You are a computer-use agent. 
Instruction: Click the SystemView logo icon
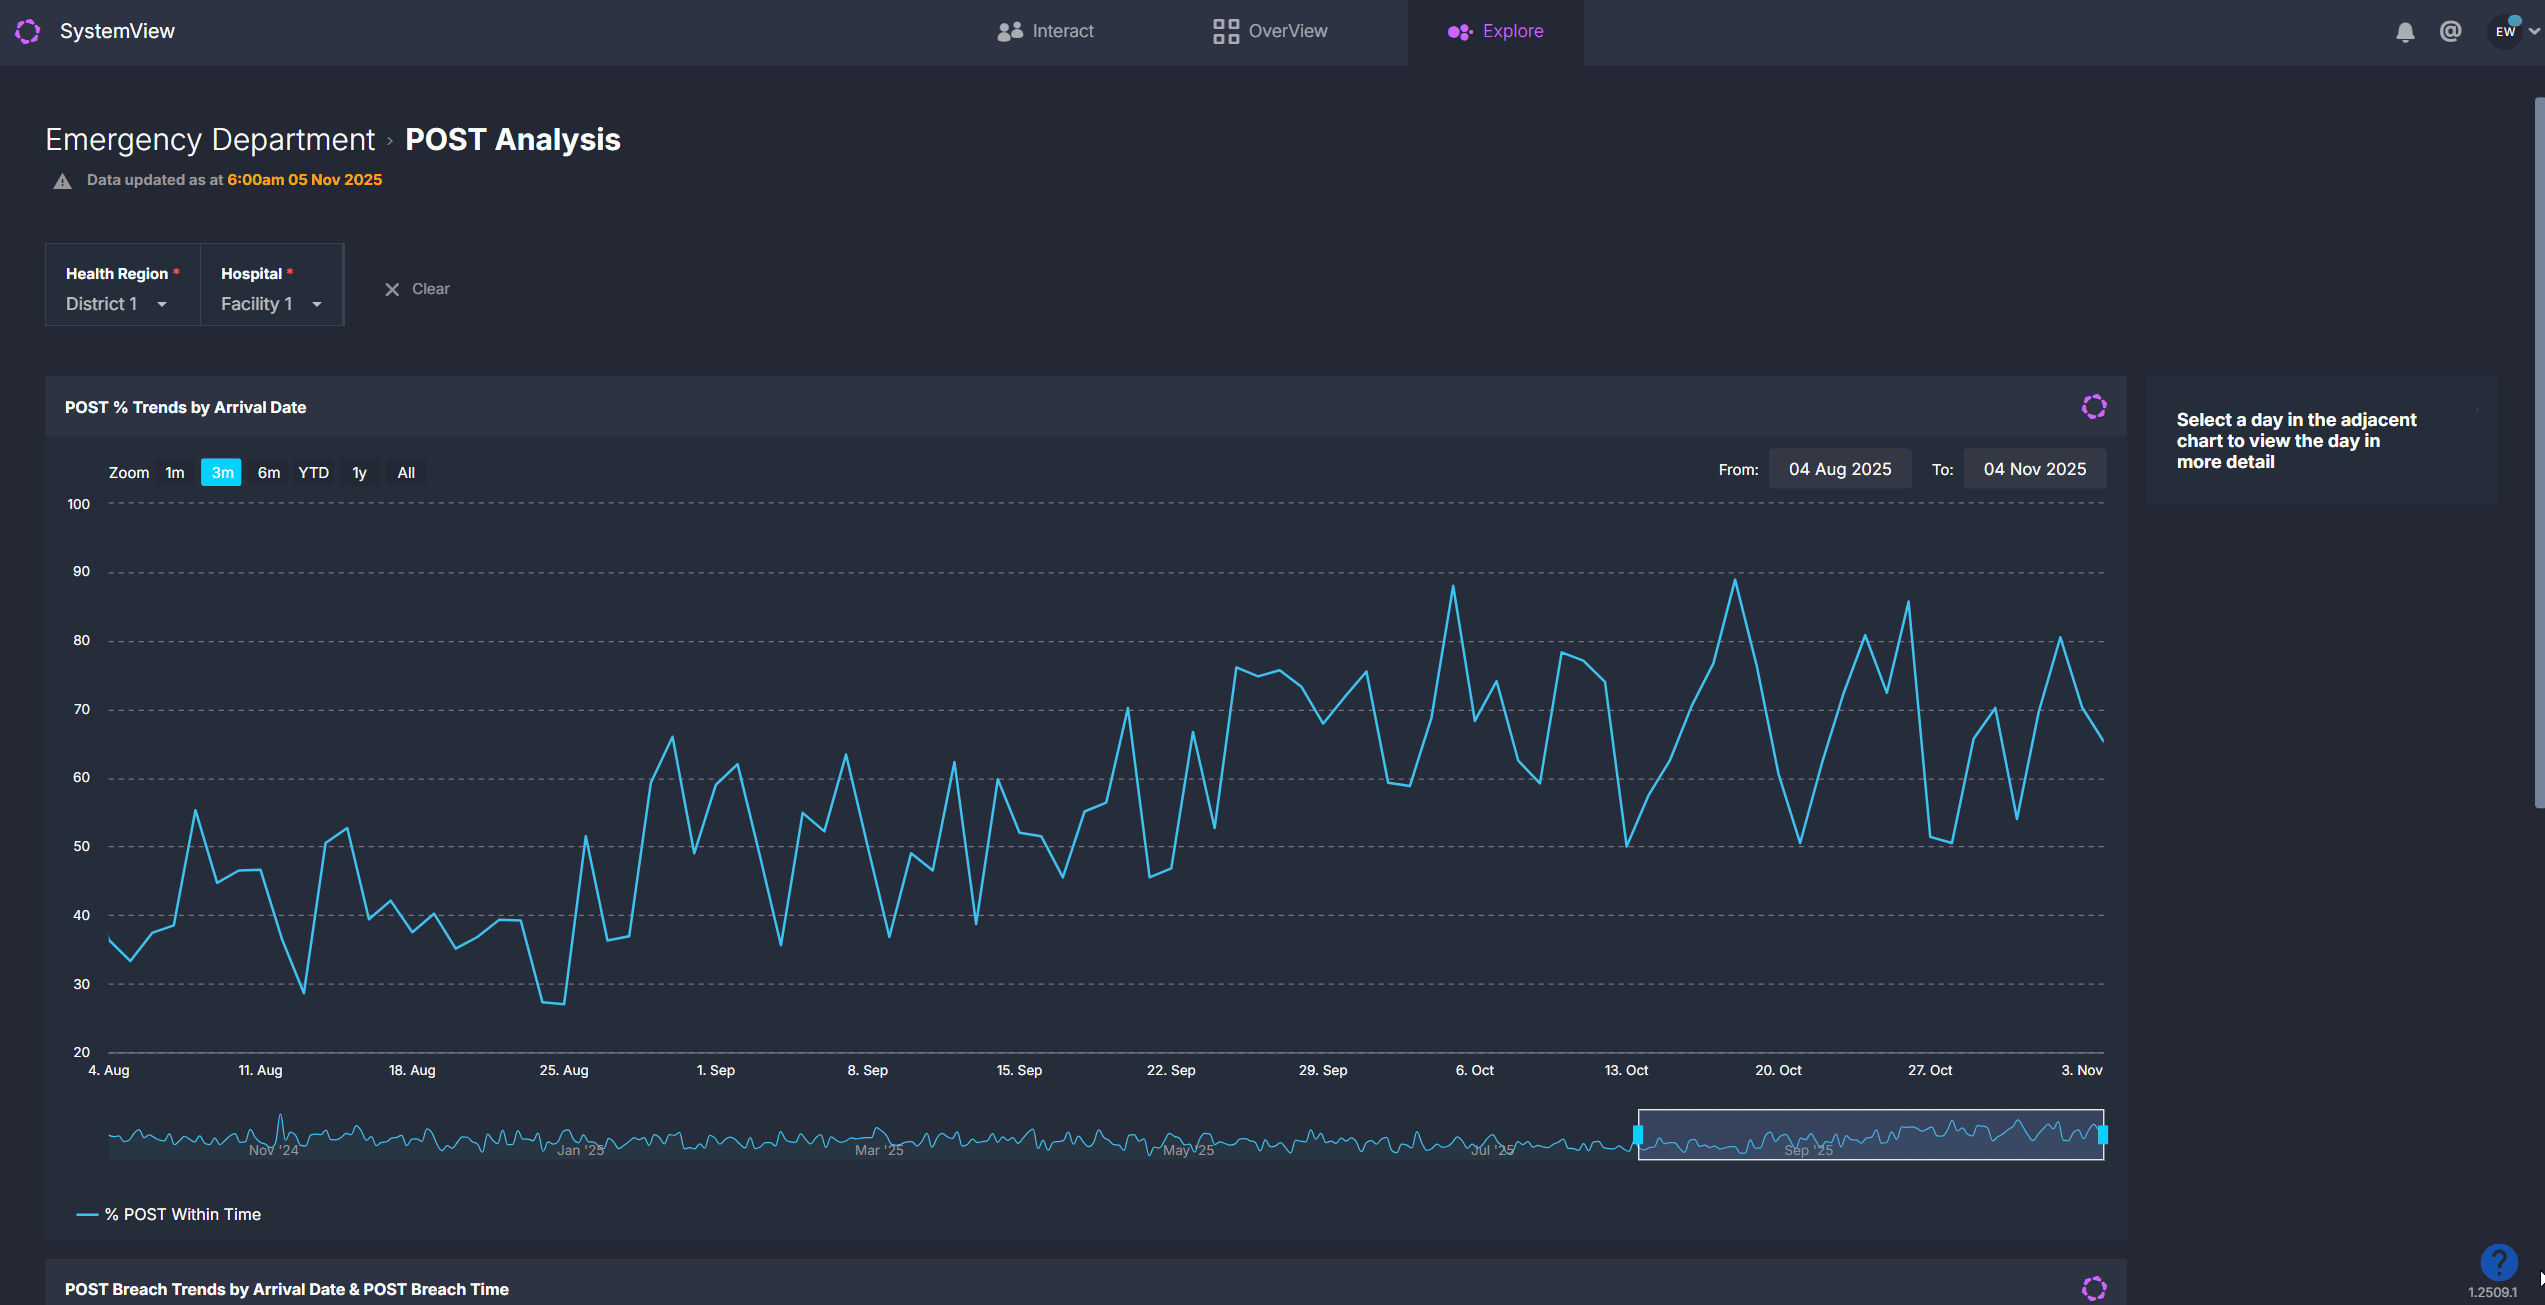(x=28, y=31)
